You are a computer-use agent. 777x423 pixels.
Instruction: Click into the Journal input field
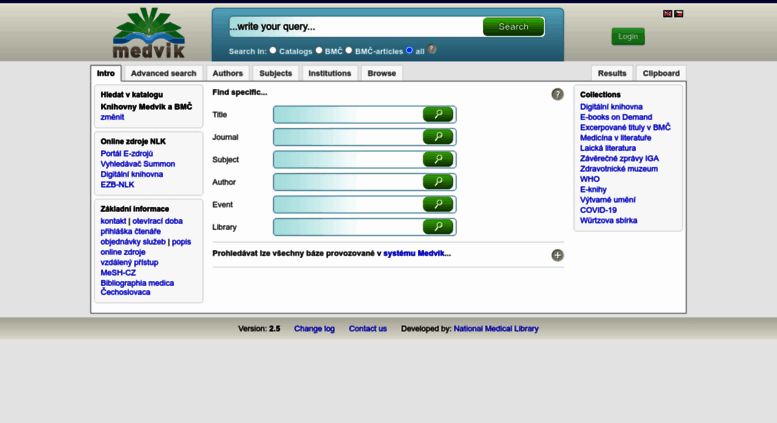(x=348, y=137)
